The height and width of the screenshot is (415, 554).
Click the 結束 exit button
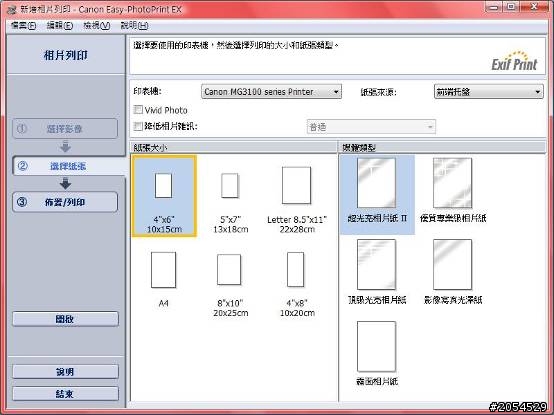[x=65, y=393]
